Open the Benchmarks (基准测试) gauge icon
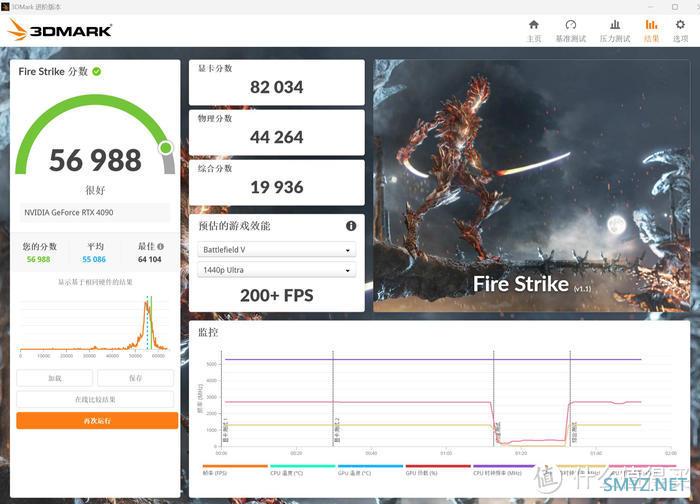The width and height of the screenshot is (700, 504). pyautogui.click(x=571, y=25)
